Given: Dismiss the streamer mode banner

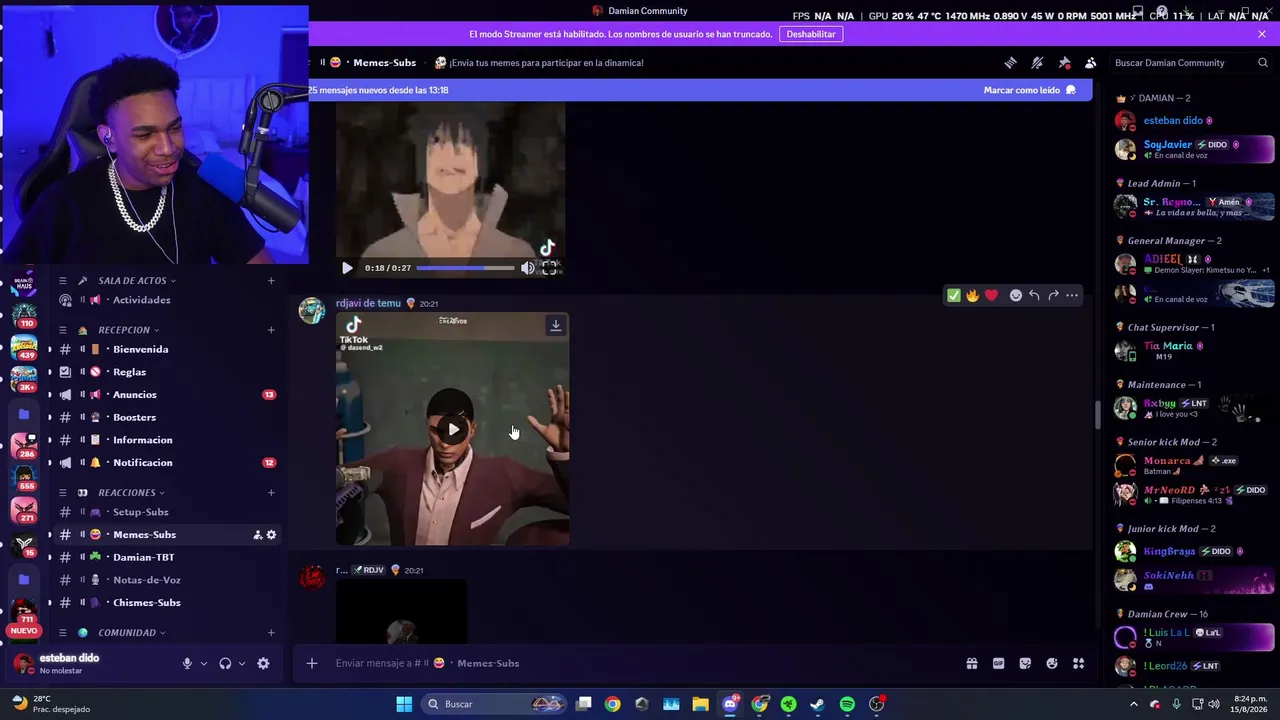Looking at the screenshot, I should (1262, 34).
